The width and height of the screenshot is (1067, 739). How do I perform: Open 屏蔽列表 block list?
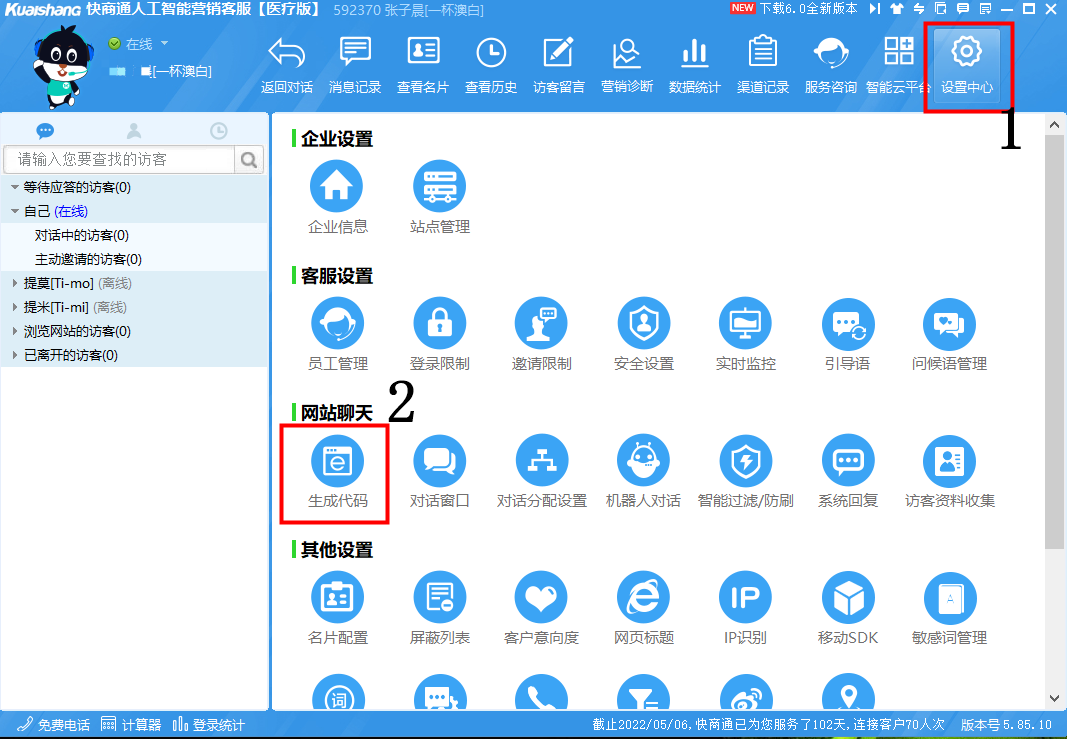(x=439, y=598)
